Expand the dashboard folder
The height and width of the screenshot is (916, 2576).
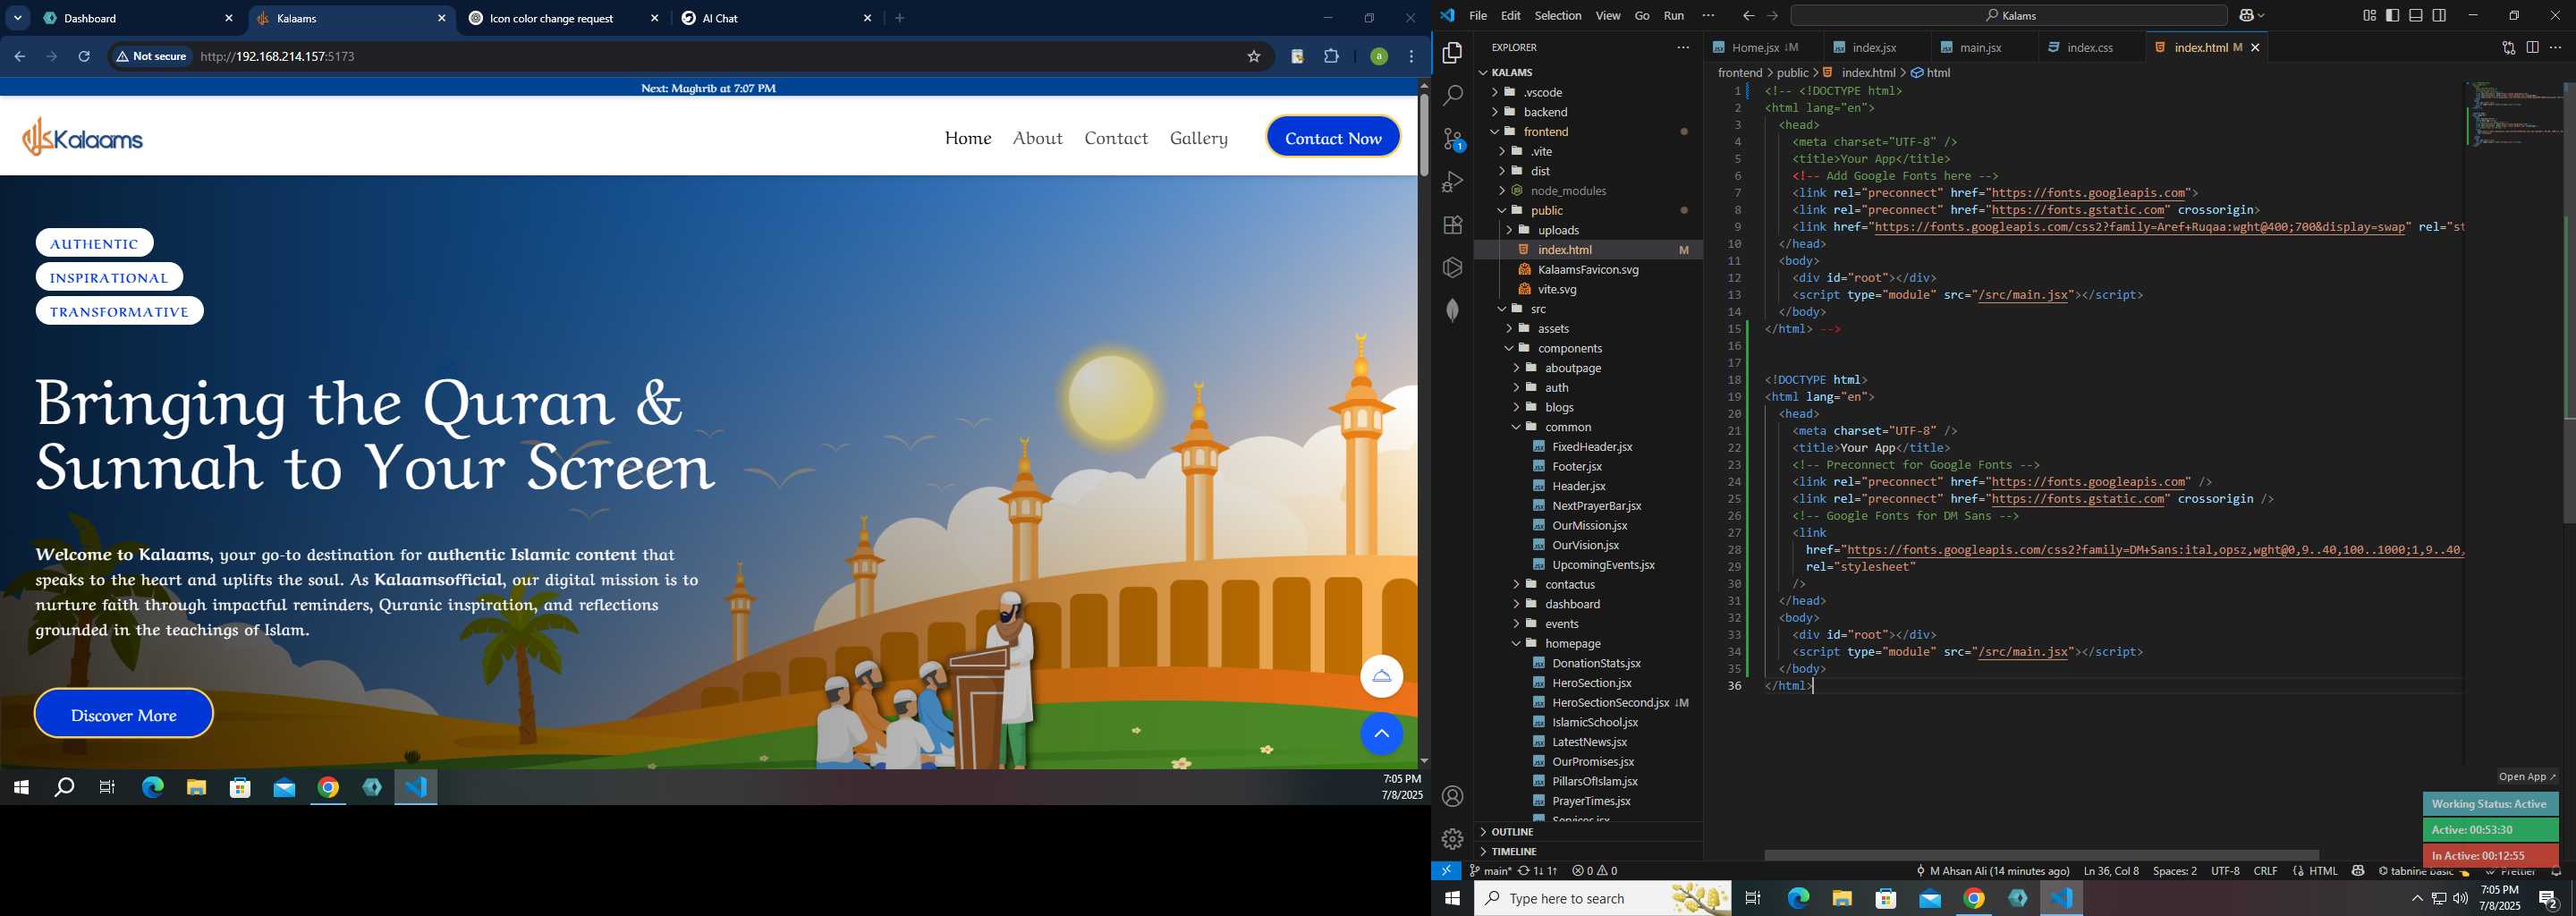coord(1588,604)
